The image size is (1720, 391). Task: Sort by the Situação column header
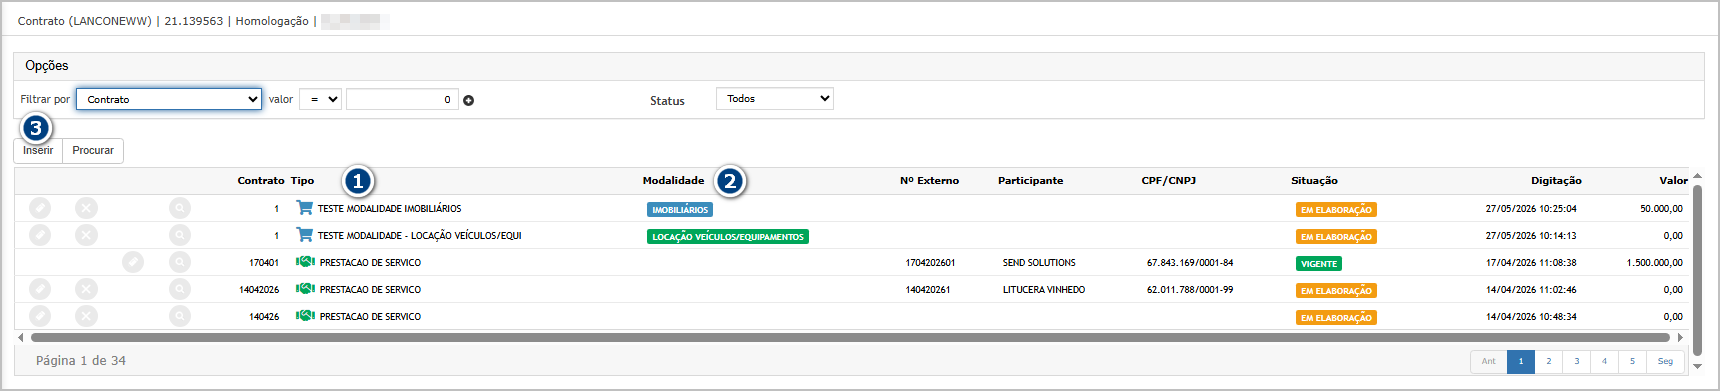pyautogui.click(x=1314, y=181)
